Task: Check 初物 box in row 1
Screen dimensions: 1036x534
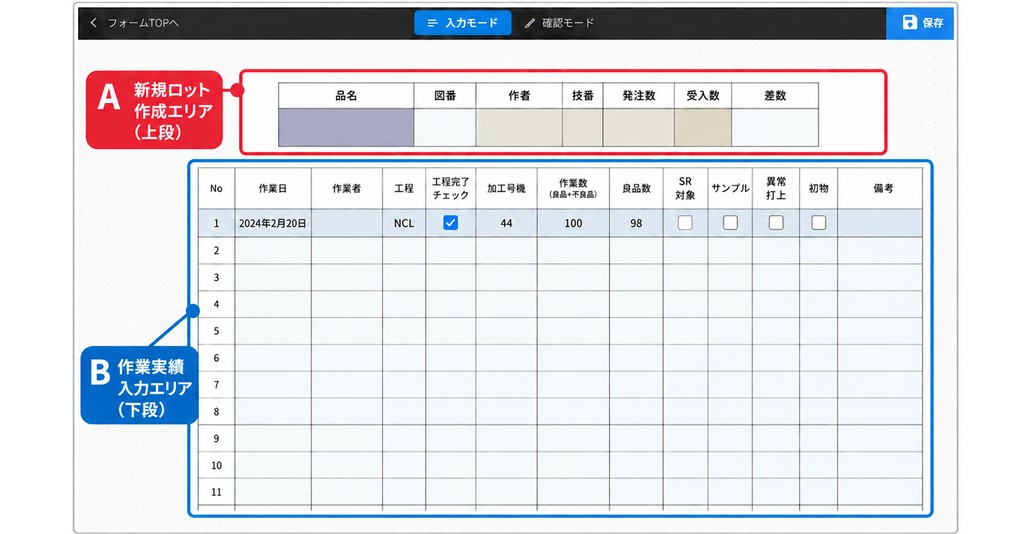Action: pos(819,223)
